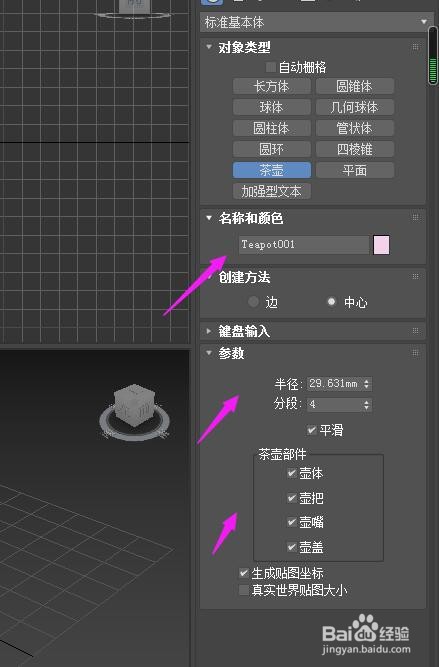Click the 分段 spinner arrows
439x667 pixels.
[x=366, y=404]
